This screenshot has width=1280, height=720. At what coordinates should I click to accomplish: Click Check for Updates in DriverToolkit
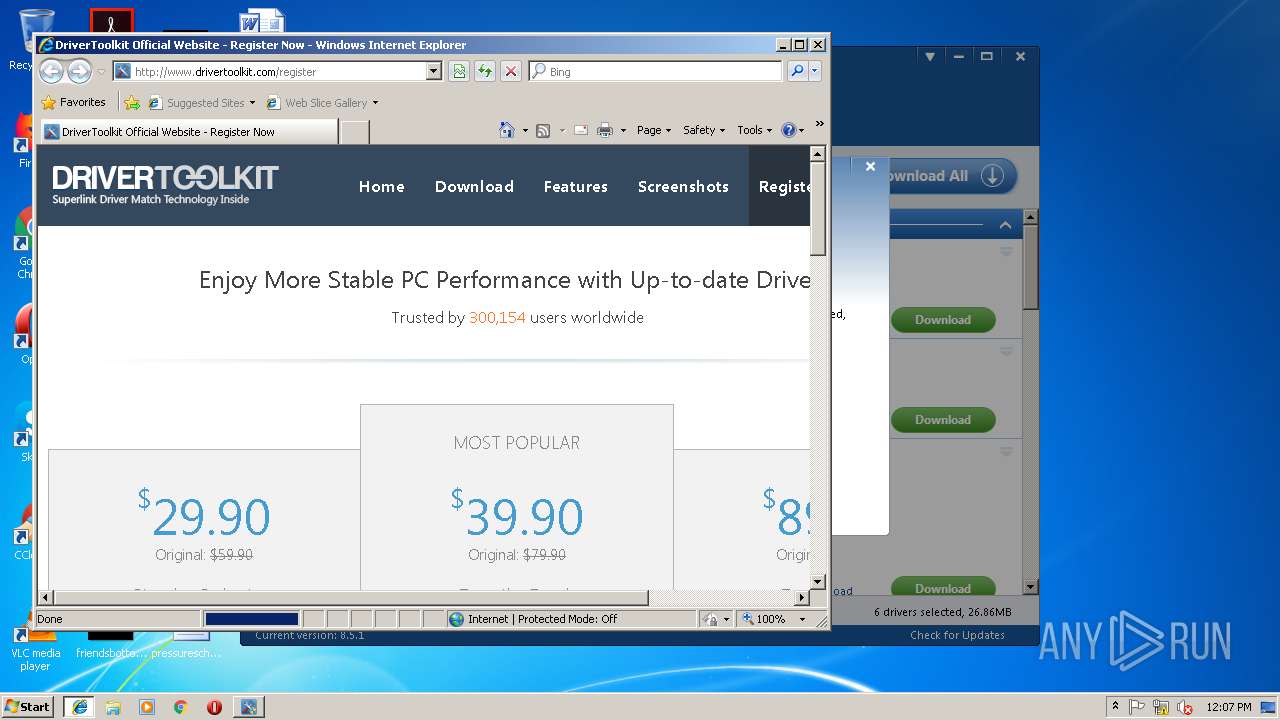click(x=957, y=635)
